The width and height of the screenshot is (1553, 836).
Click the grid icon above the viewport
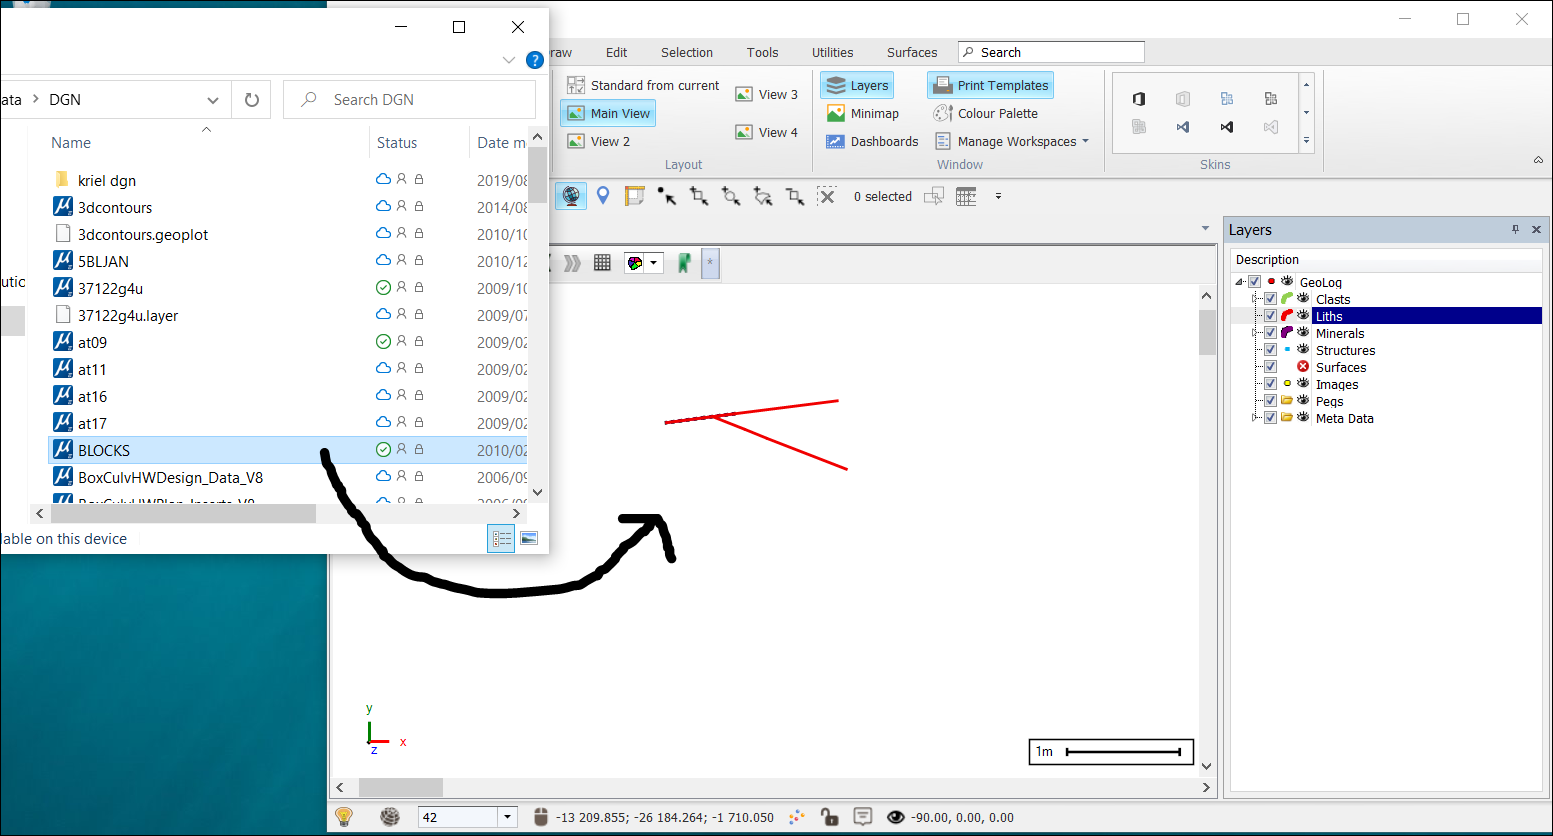[x=602, y=263]
